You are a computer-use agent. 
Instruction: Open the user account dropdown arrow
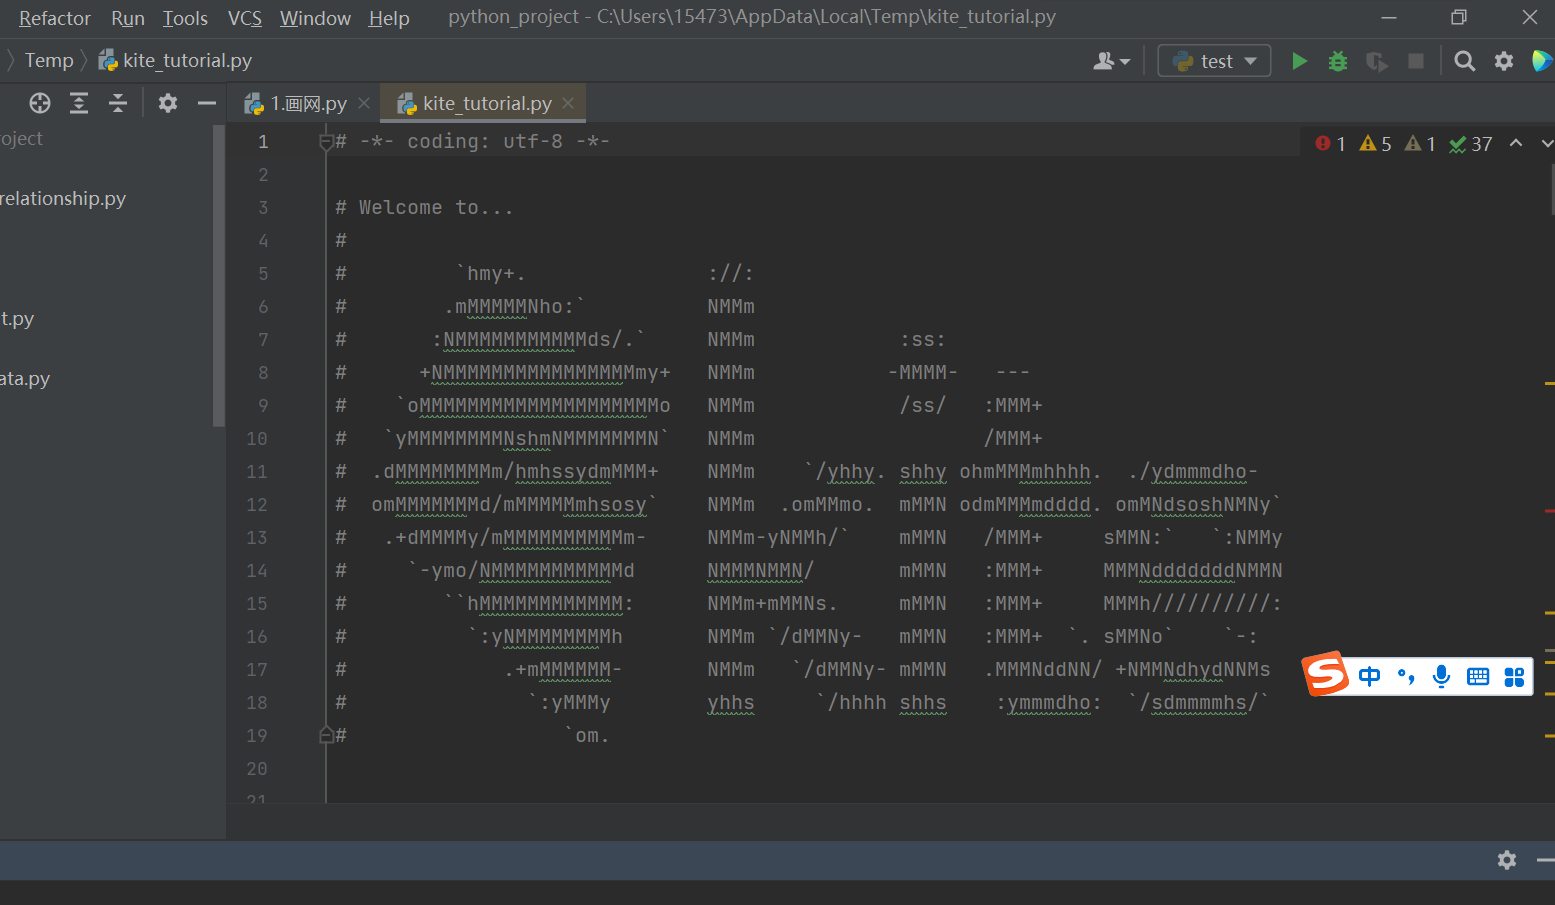[1124, 60]
